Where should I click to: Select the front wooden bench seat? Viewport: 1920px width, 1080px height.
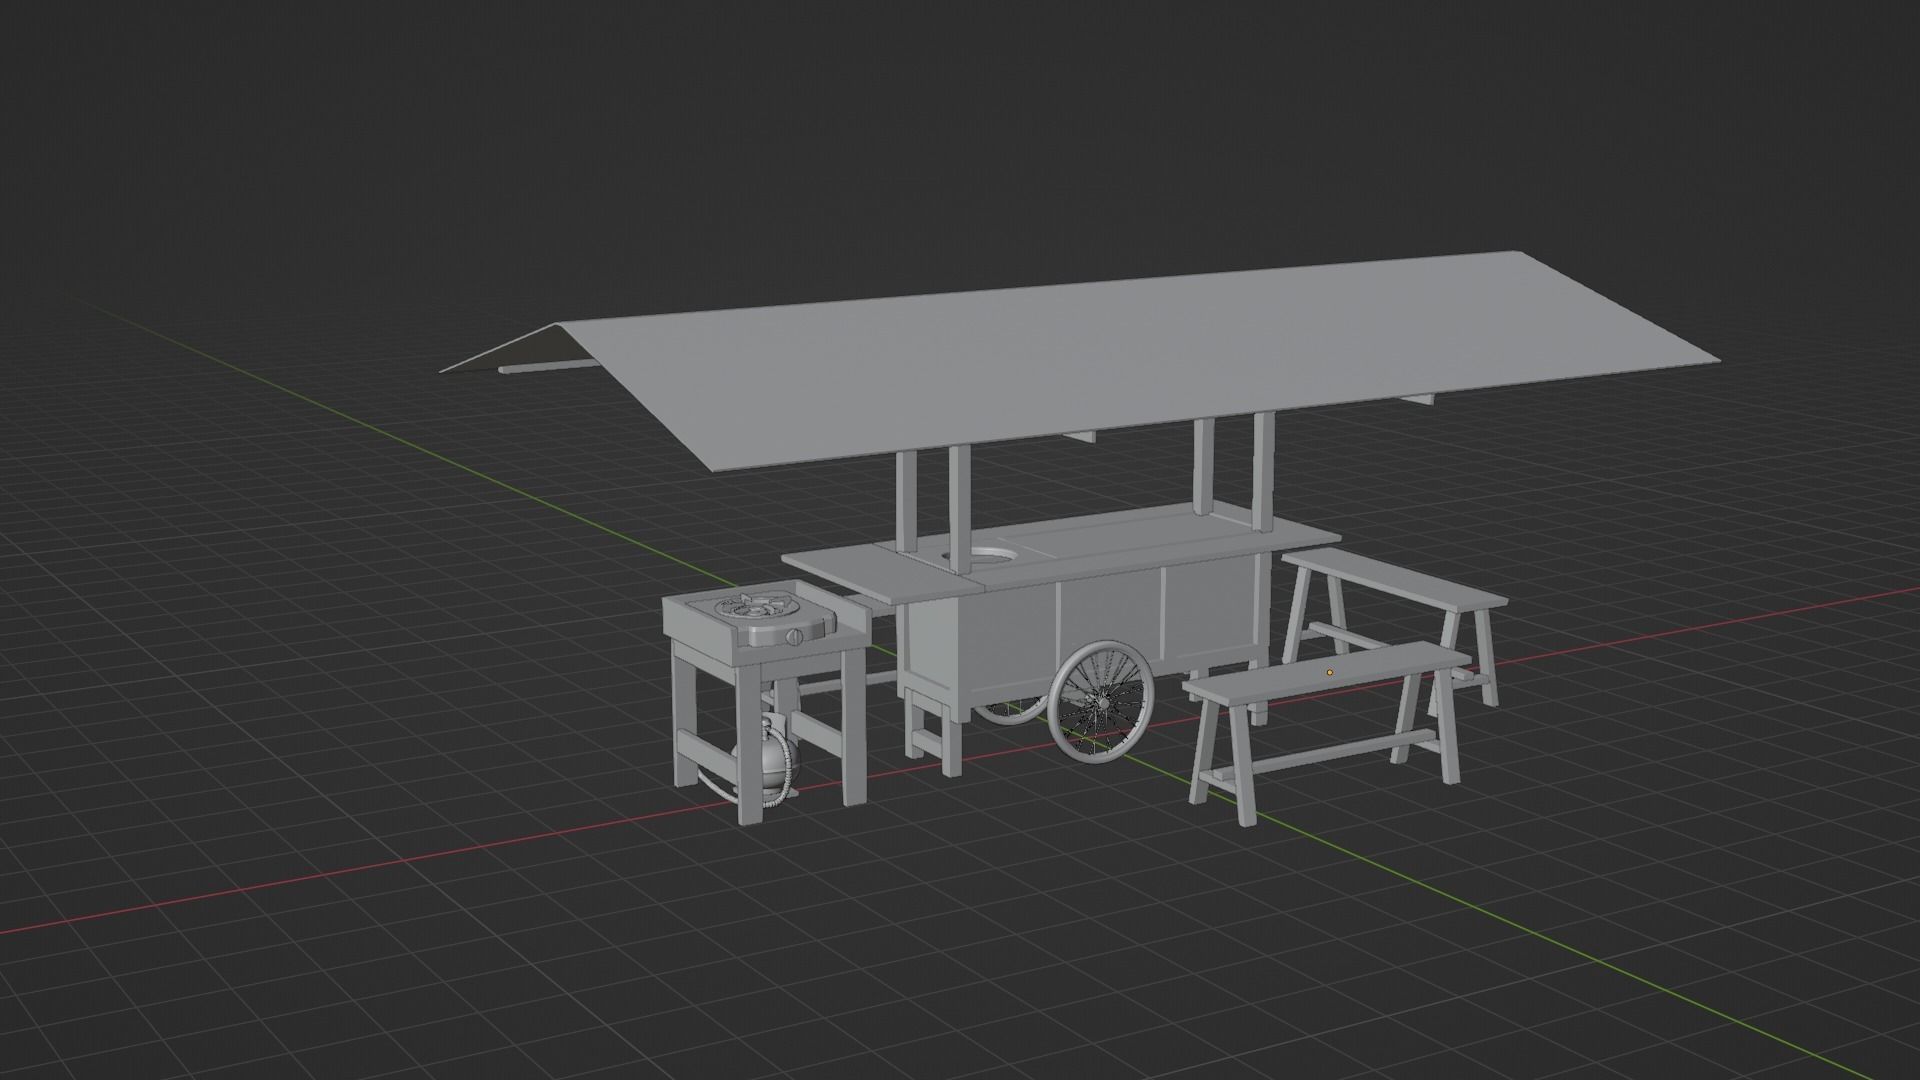pos(1327,674)
